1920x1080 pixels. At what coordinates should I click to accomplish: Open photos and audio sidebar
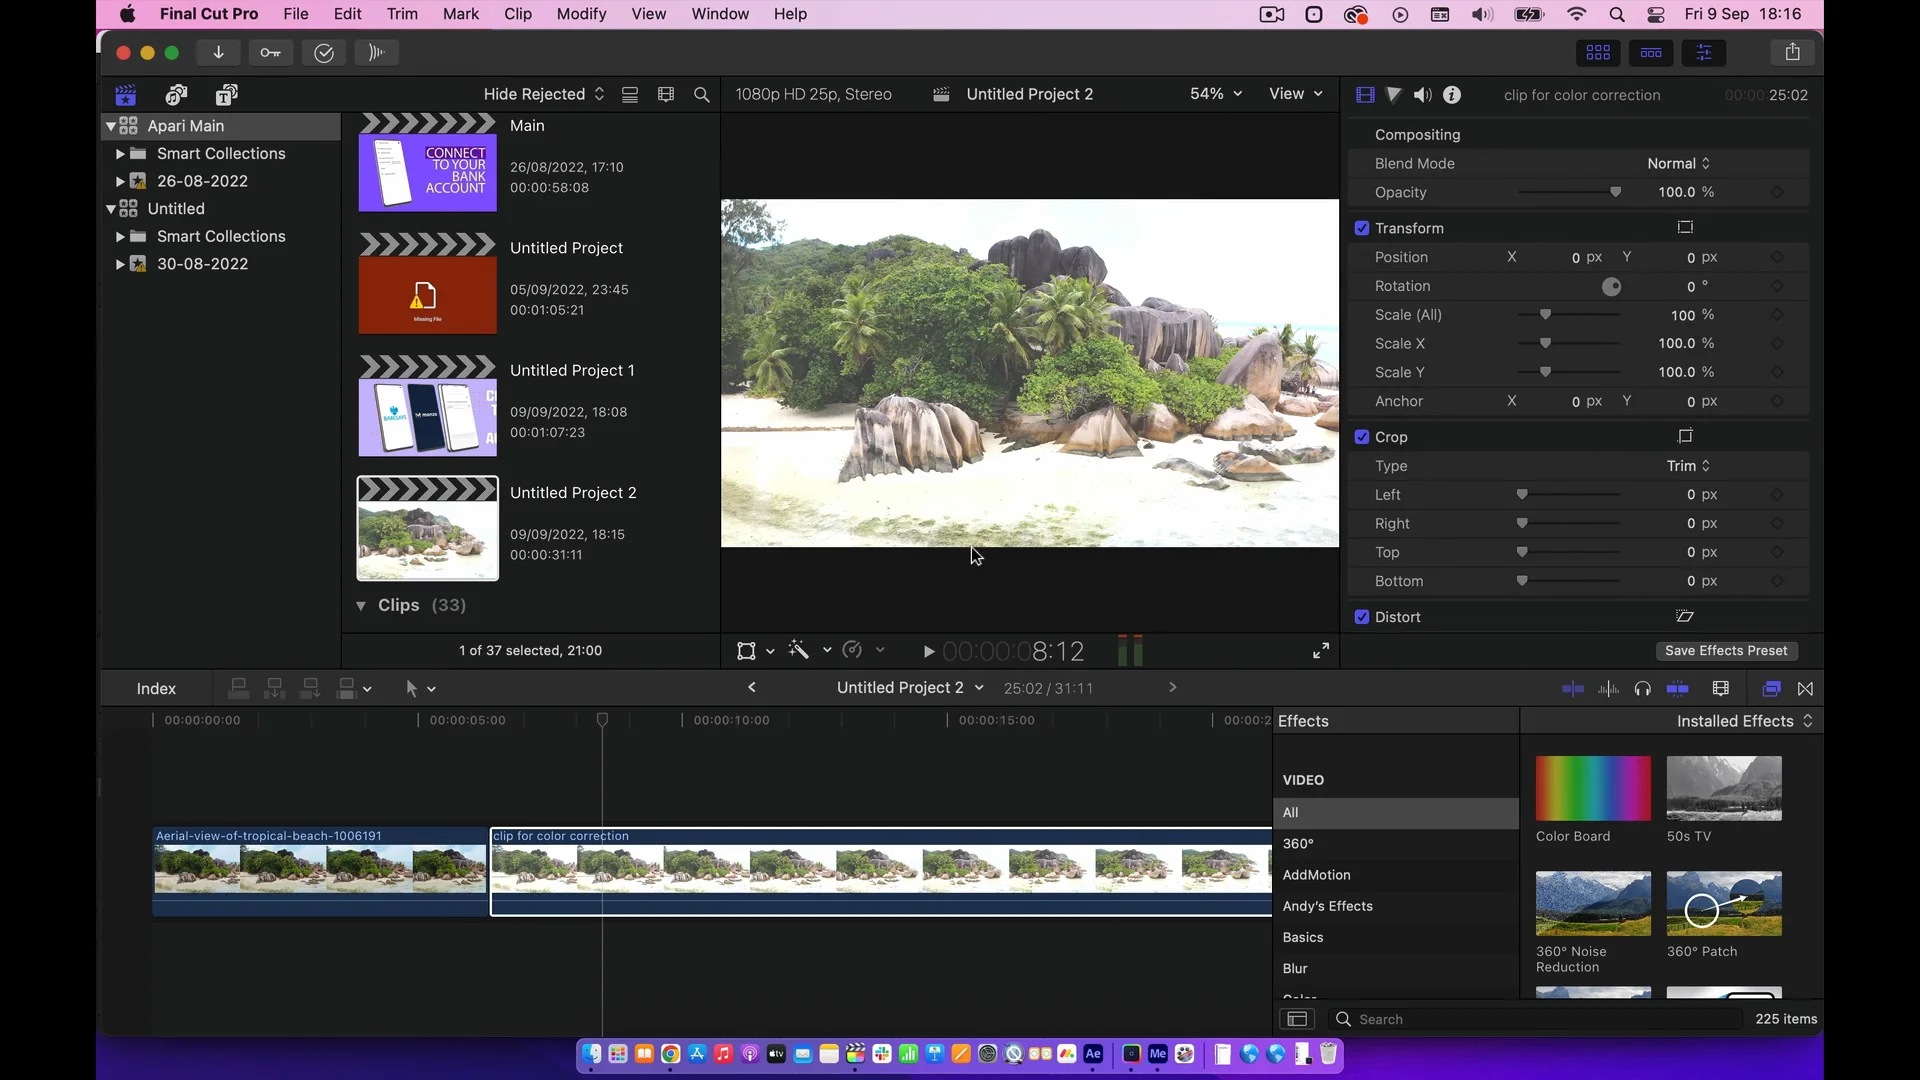(176, 95)
